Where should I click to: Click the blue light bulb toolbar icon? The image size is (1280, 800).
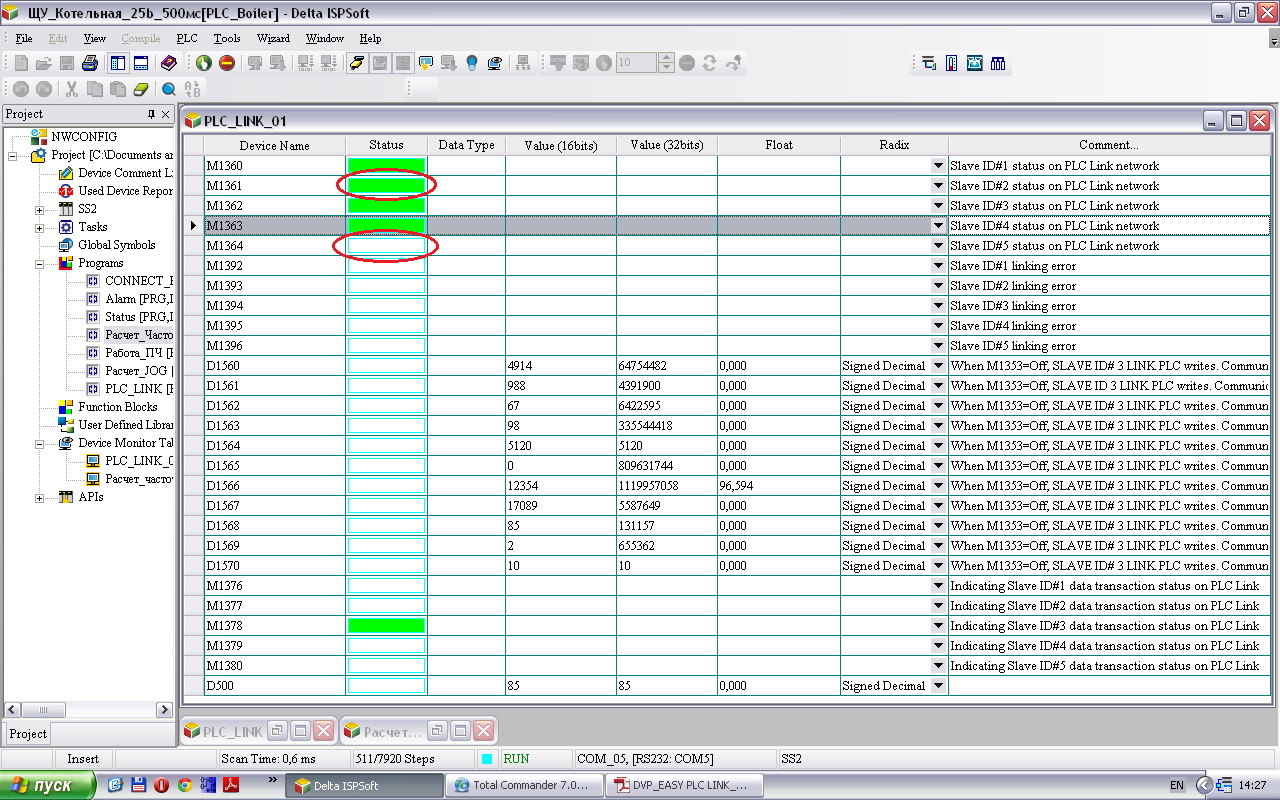point(472,63)
